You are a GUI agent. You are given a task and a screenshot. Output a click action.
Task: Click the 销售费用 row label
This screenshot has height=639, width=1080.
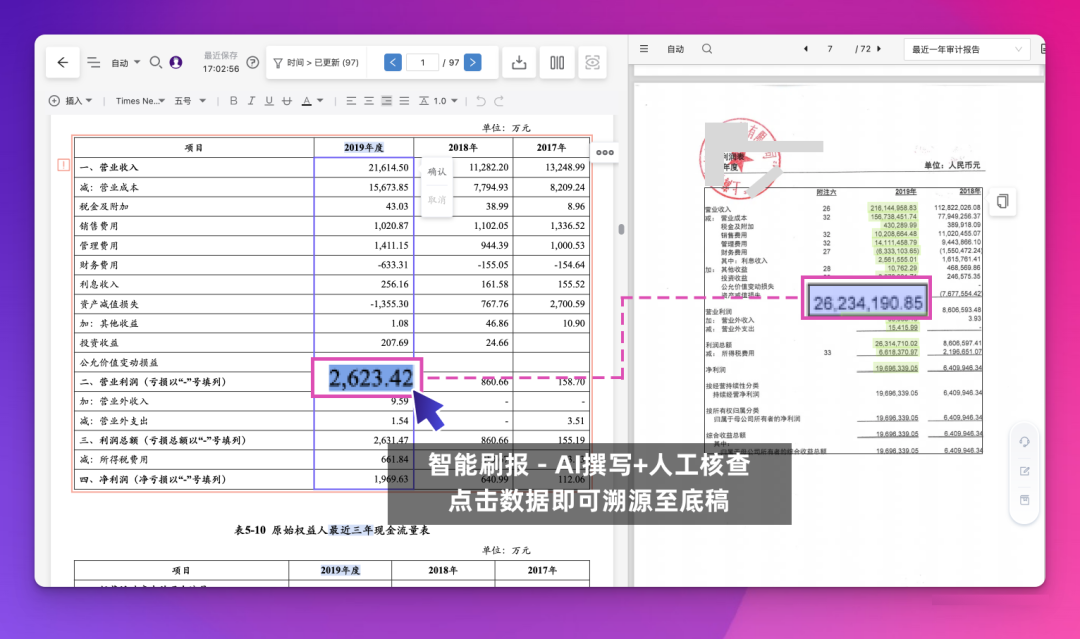click(99, 226)
